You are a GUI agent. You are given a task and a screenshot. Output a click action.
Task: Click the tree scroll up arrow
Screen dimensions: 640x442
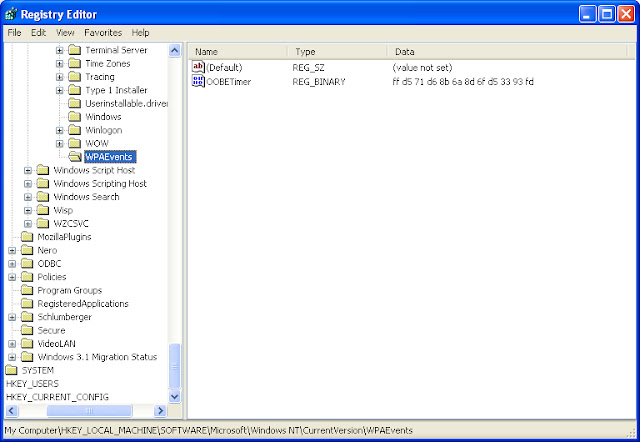[x=175, y=51]
